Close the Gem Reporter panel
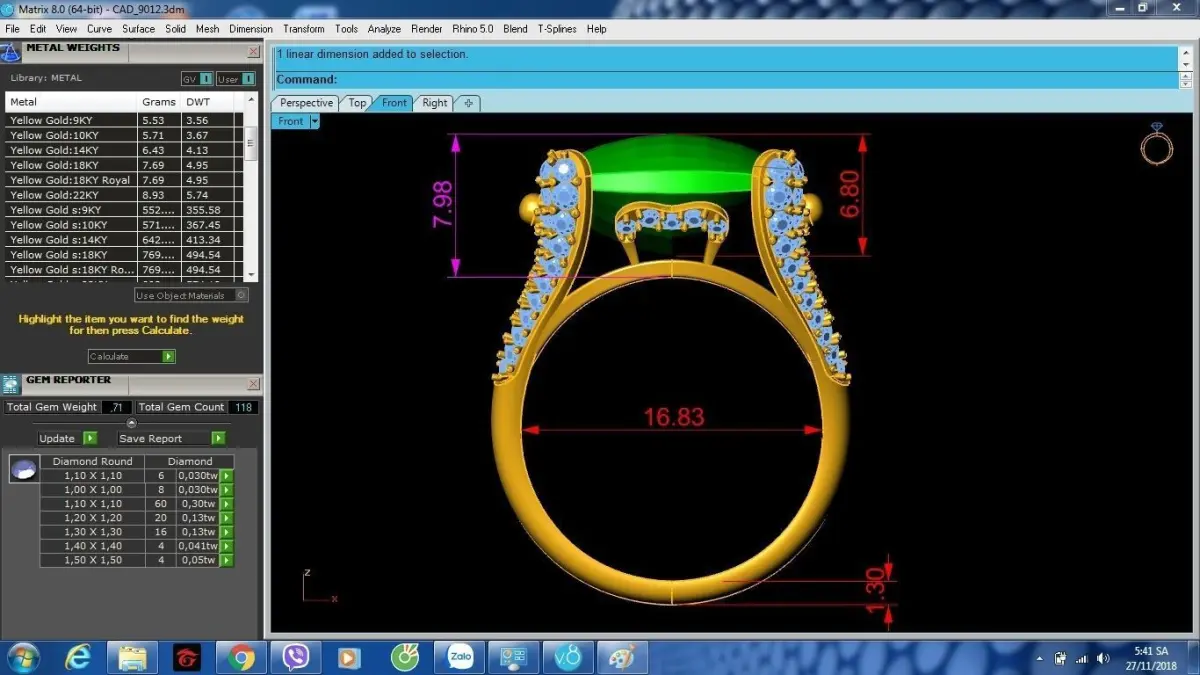The image size is (1200, 675). pos(253,384)
